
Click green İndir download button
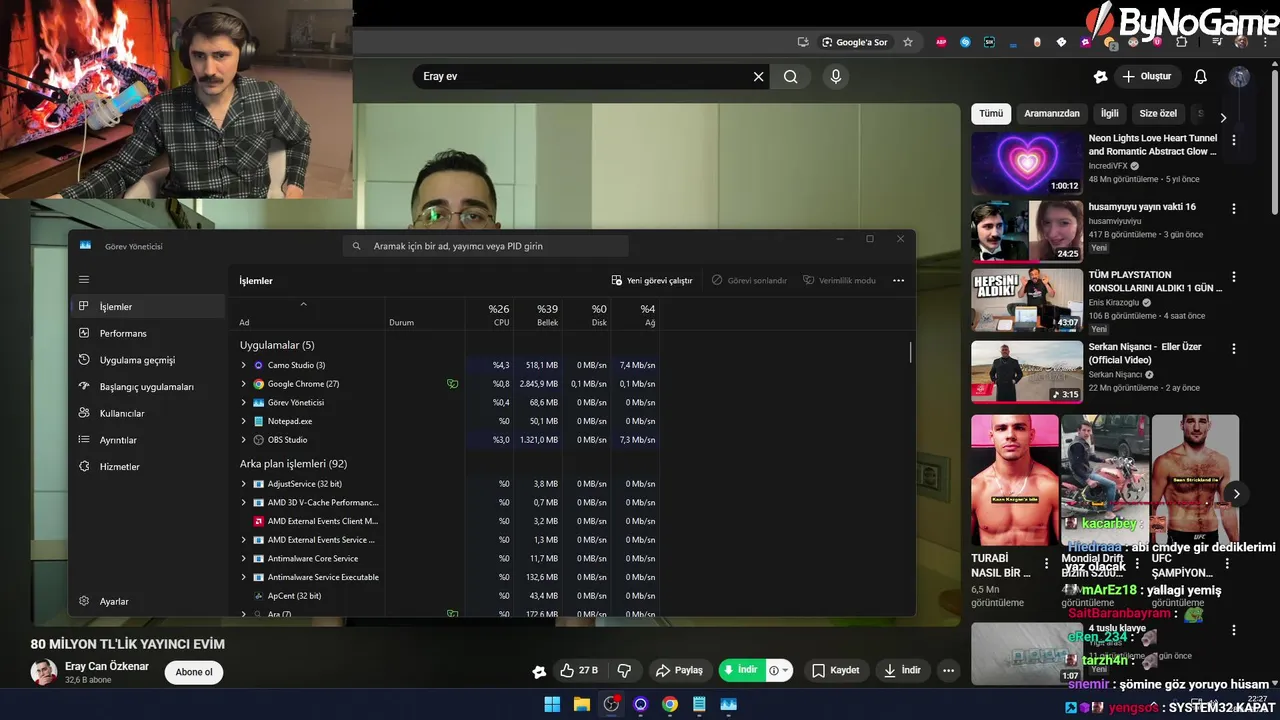(x=741, y=670)
